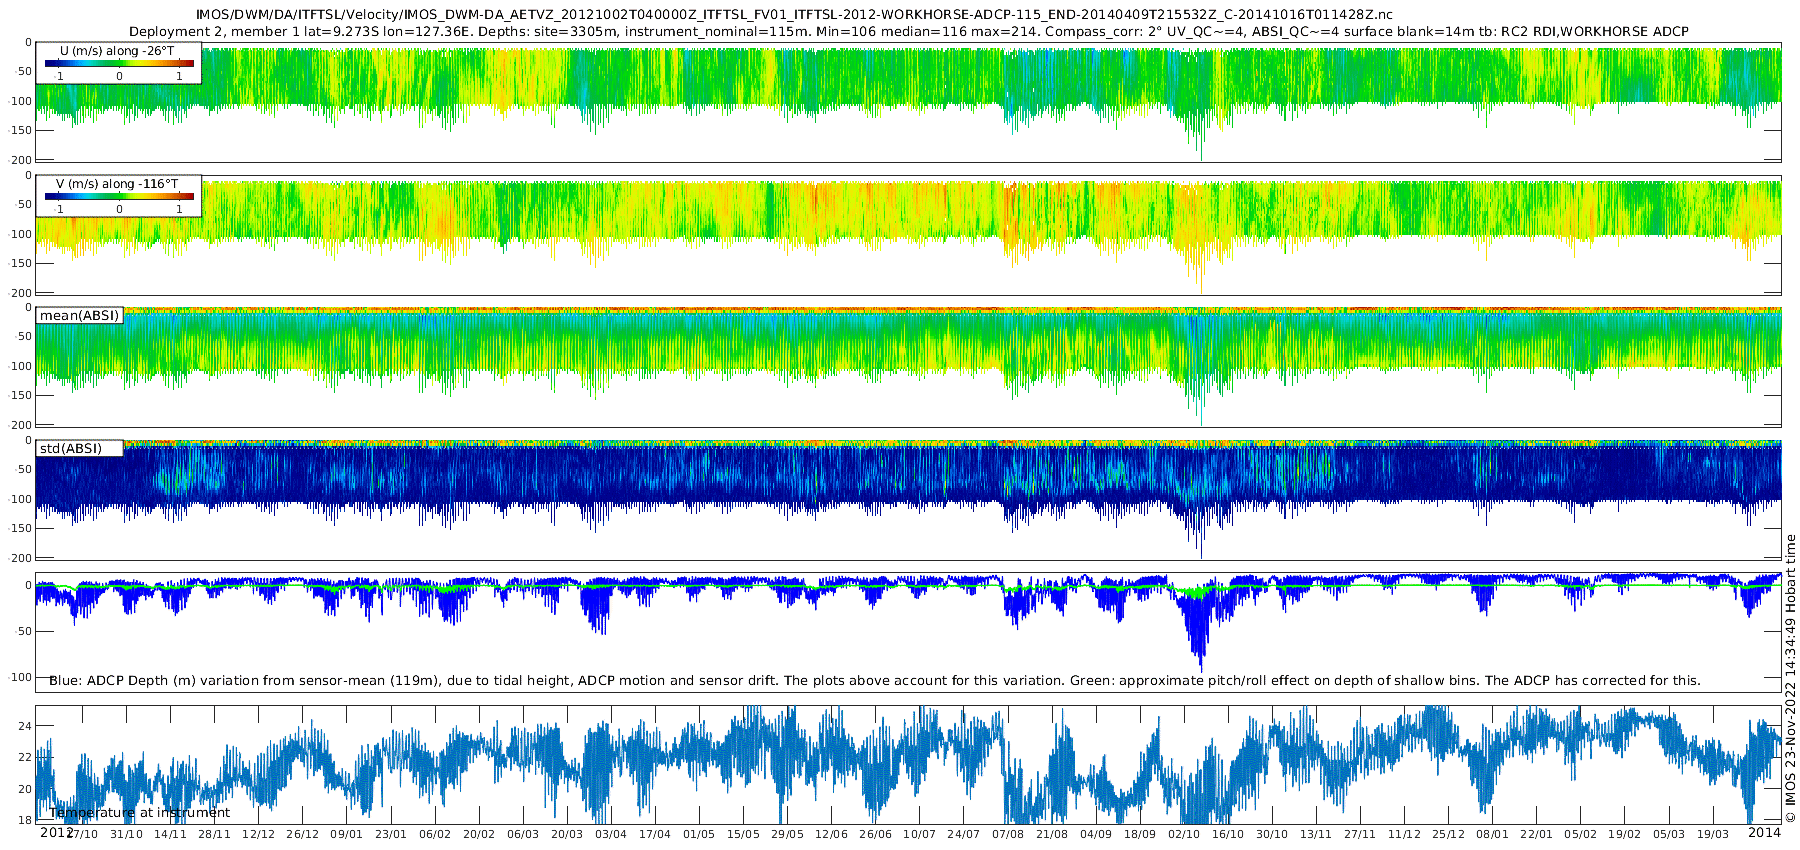
Task: Click the '20/02' date tick label
Action: 478,834
